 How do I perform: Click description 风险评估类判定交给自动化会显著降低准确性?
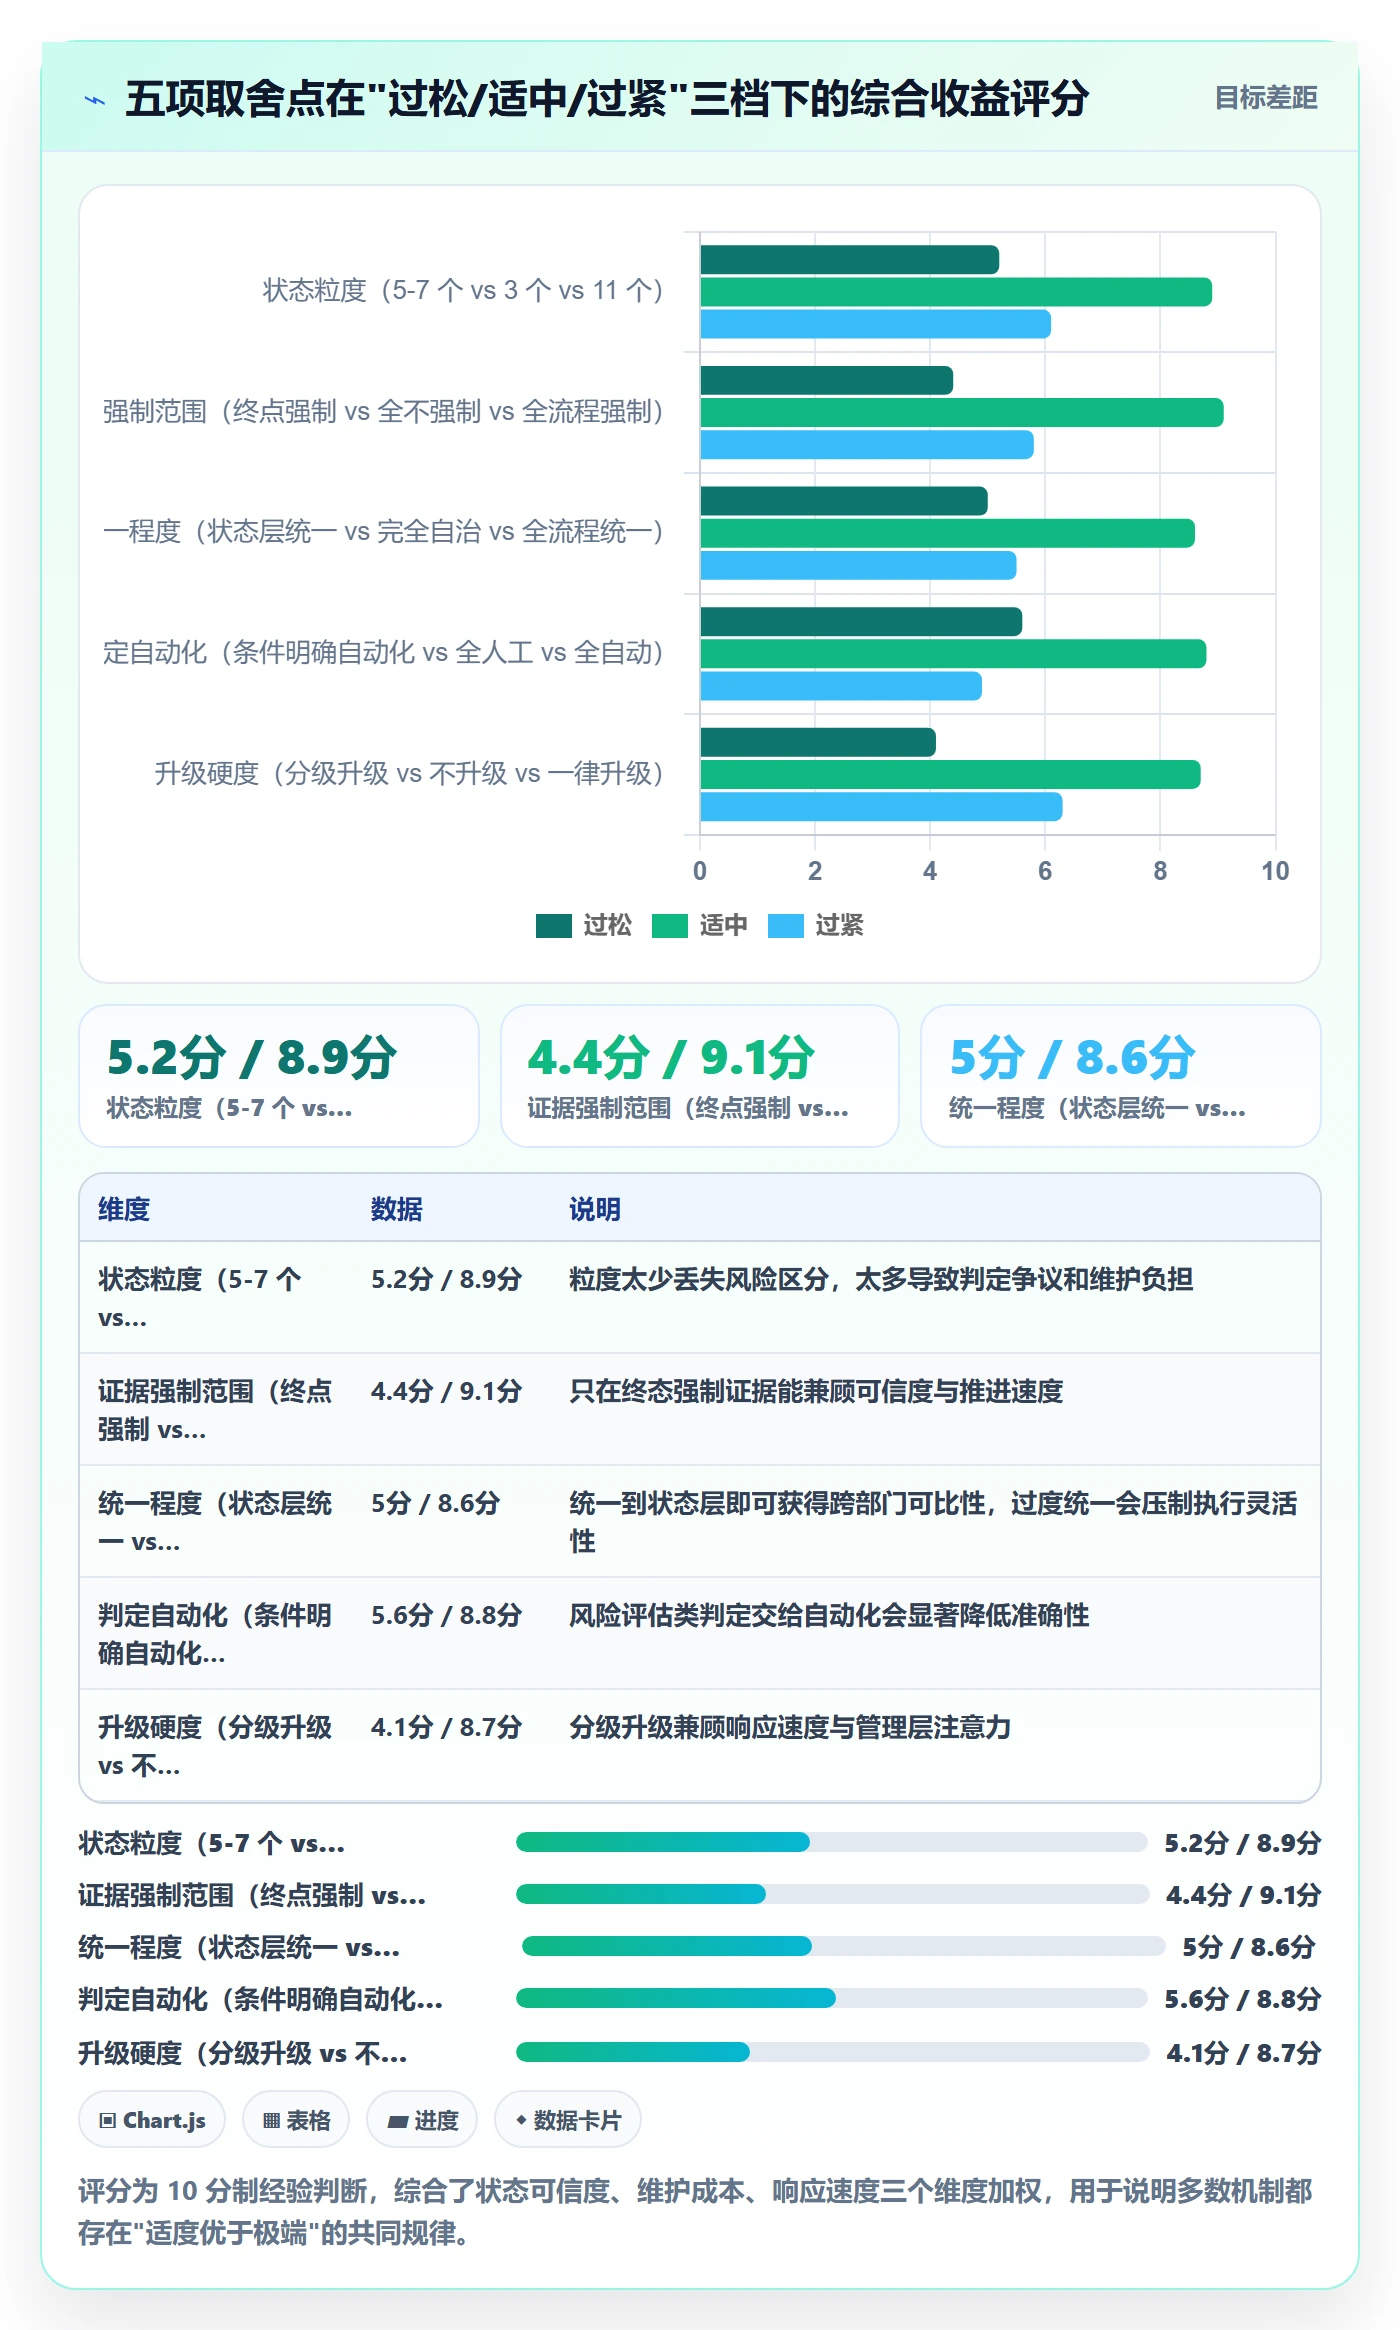(x=829, y=1615)
